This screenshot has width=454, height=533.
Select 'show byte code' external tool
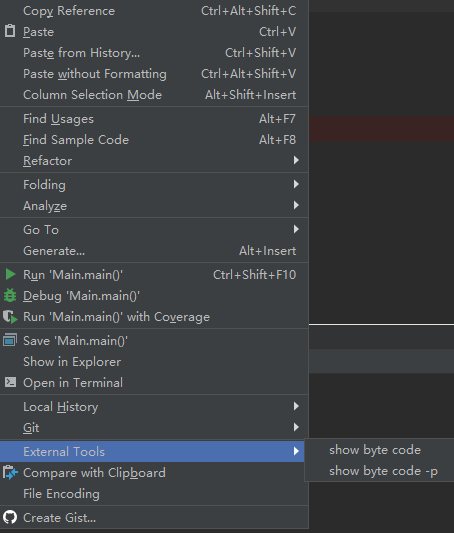(375, 450)
